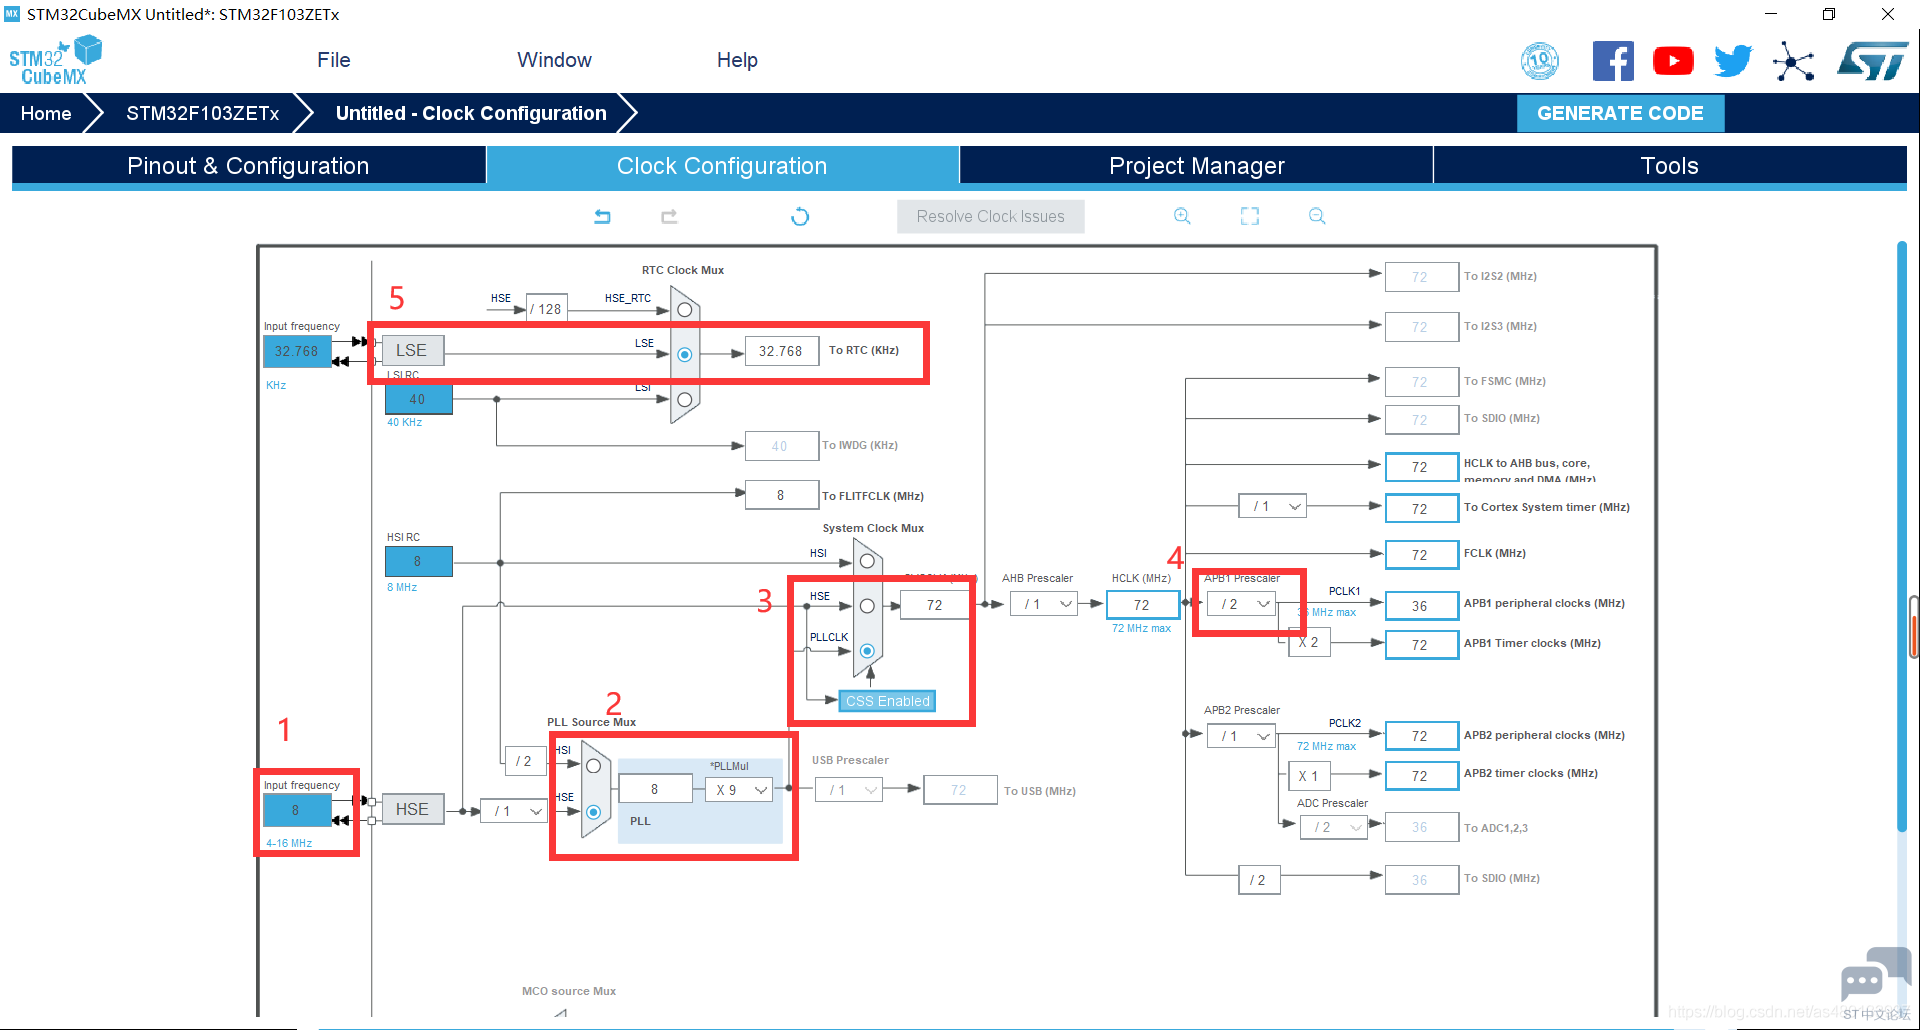Open the APB1 Prescaler dropdown

pos(1240,604)
